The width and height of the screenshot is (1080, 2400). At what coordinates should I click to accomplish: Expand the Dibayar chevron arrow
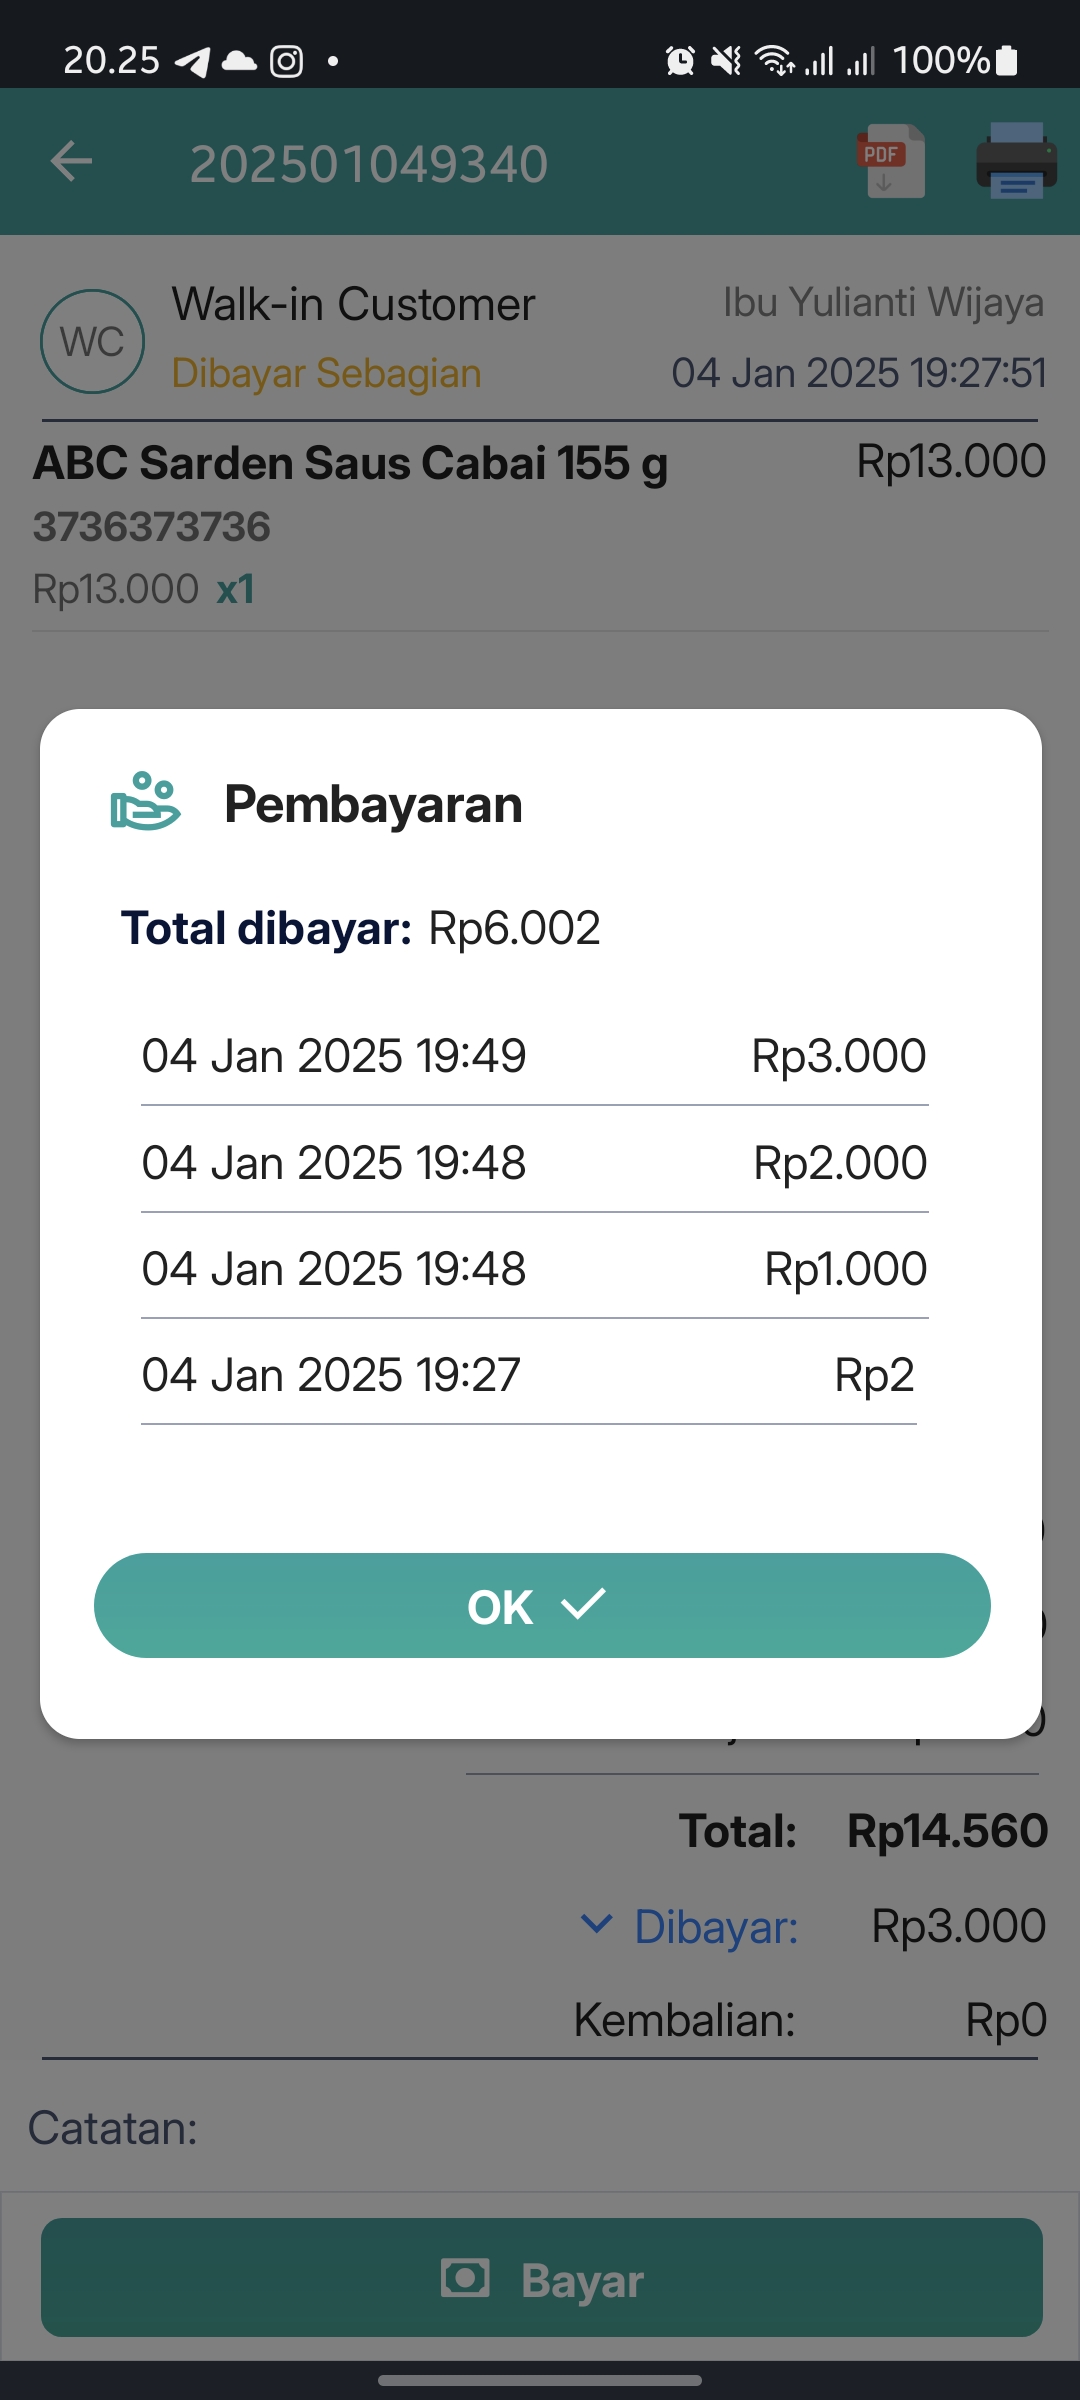click(596, 1924)
